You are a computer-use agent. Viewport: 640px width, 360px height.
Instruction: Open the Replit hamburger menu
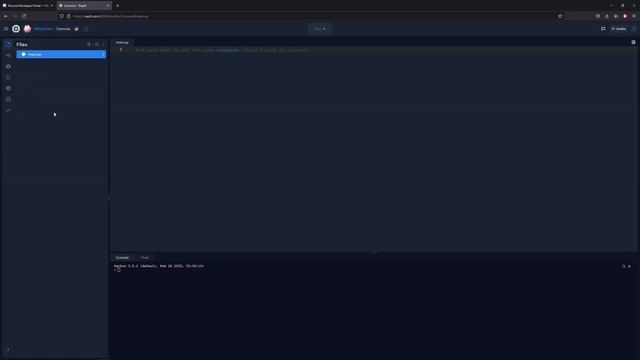pyautogui.click(x=6, y=29)
